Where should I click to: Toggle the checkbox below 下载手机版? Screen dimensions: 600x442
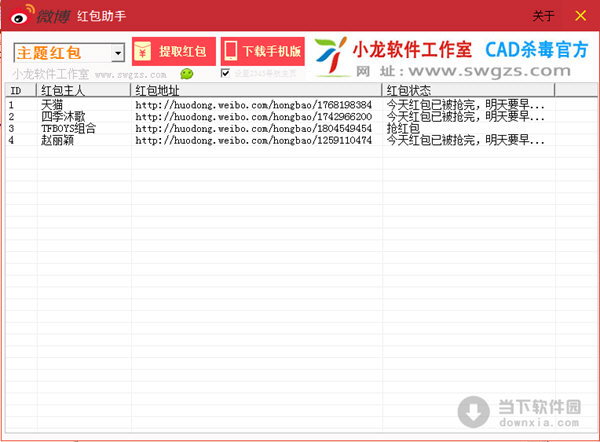pos(225,73)
